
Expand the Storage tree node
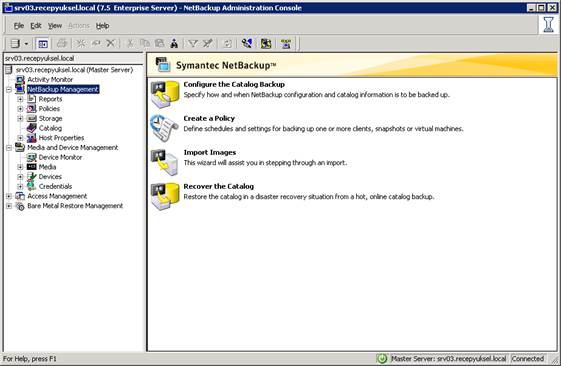click(20, 118)
